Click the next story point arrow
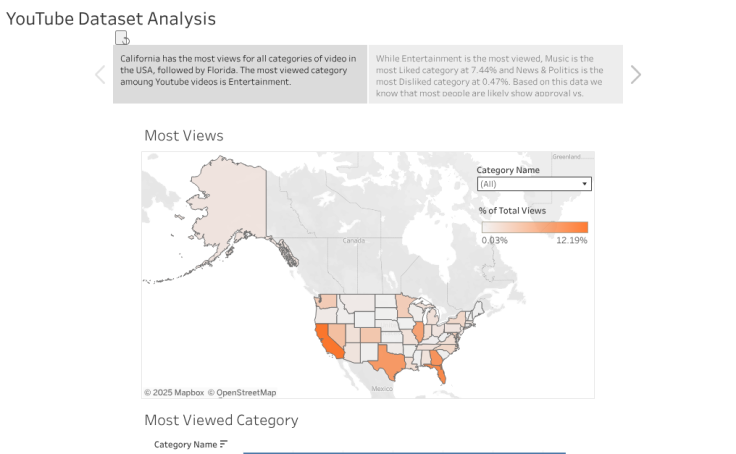736x454 pixels. (x=635, y=75)
